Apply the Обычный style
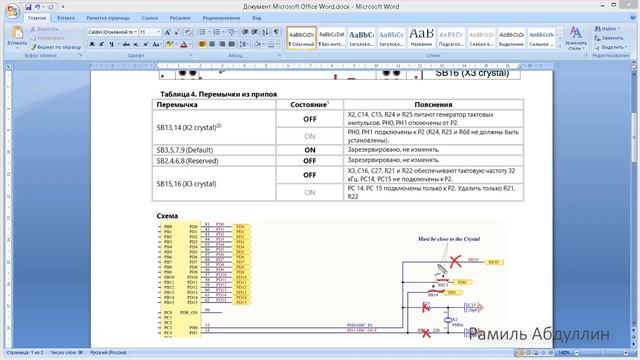This screenshot has height=360, width=640. click(x=302, y=38)
